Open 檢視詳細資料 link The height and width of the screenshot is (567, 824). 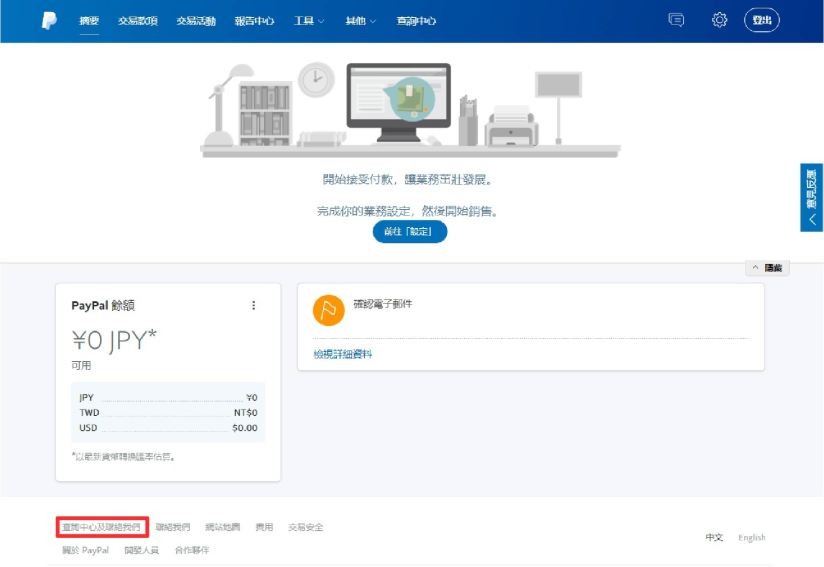coord(343,354)
